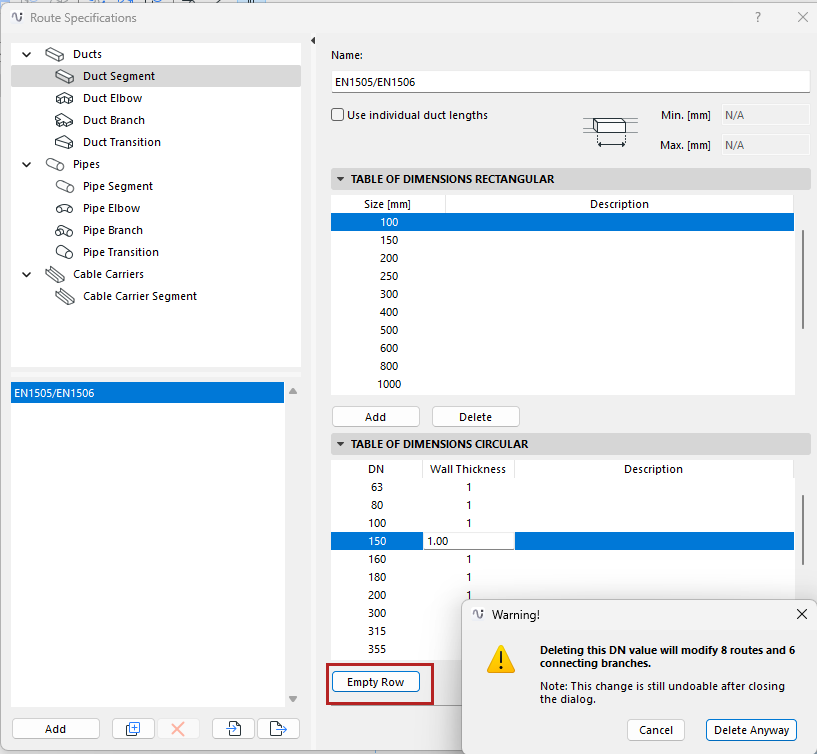Viewport: 817px width, 754px height.
Task: Export route specification file icon
Action: click(278, 728)
